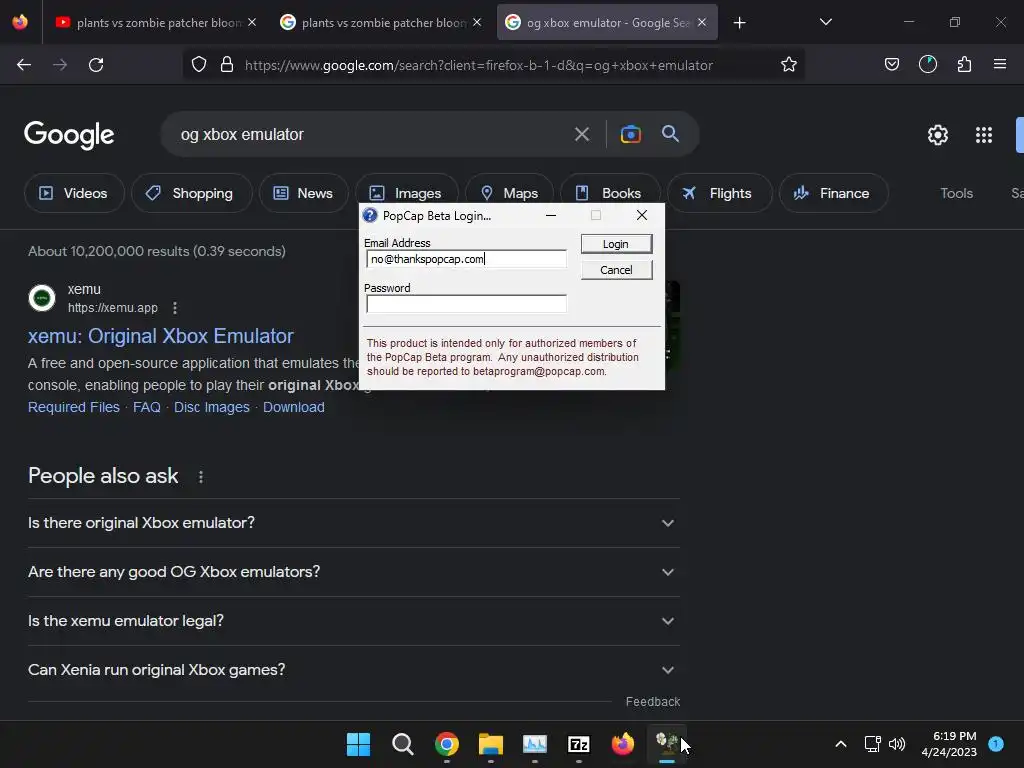The height and width of the screenshot is (768, 1024).
Task: Click the Firefox forward arrow
Action: pyautogui.click(x=60, y=65)
